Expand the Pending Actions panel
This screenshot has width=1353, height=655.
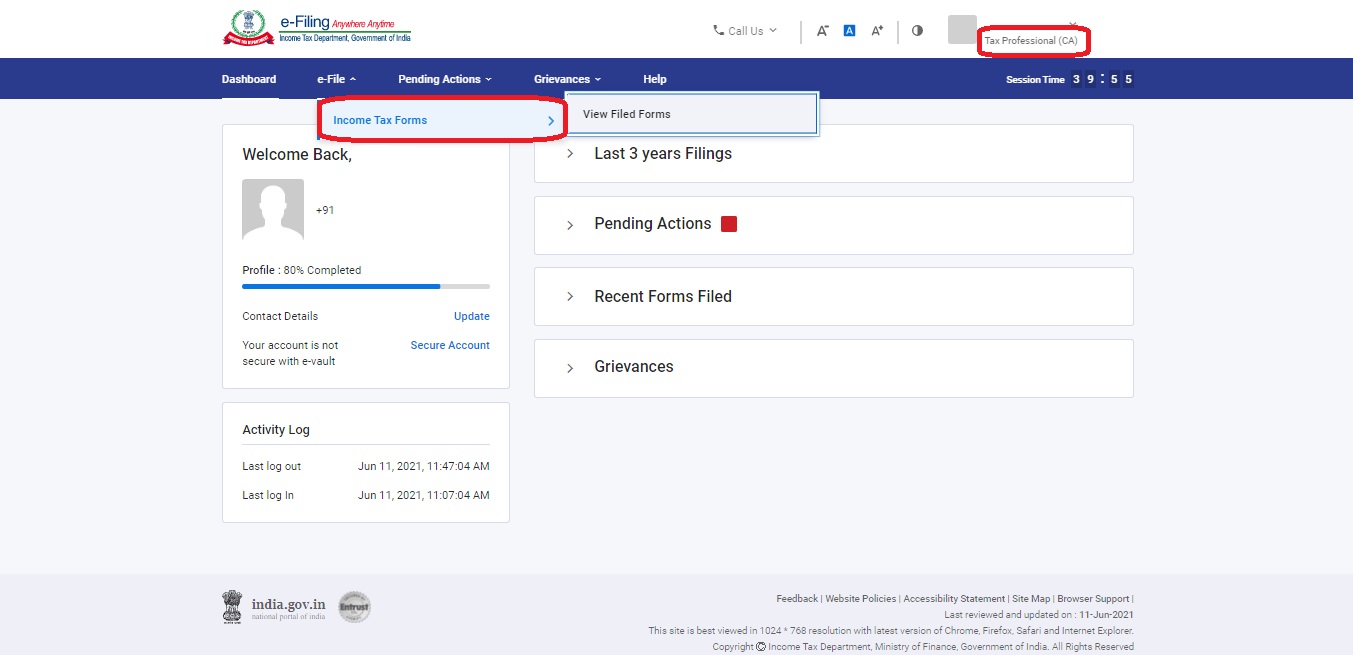coord(652,224)
